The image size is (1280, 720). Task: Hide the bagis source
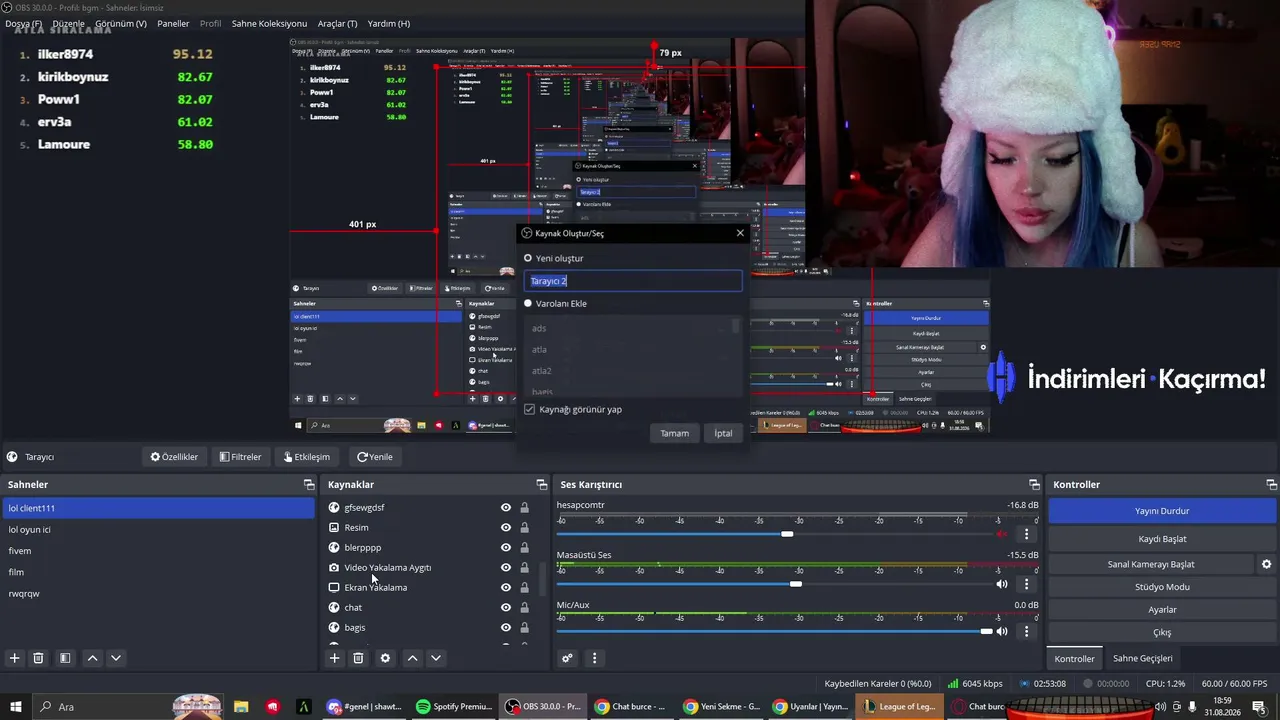(x=506, y=627)
